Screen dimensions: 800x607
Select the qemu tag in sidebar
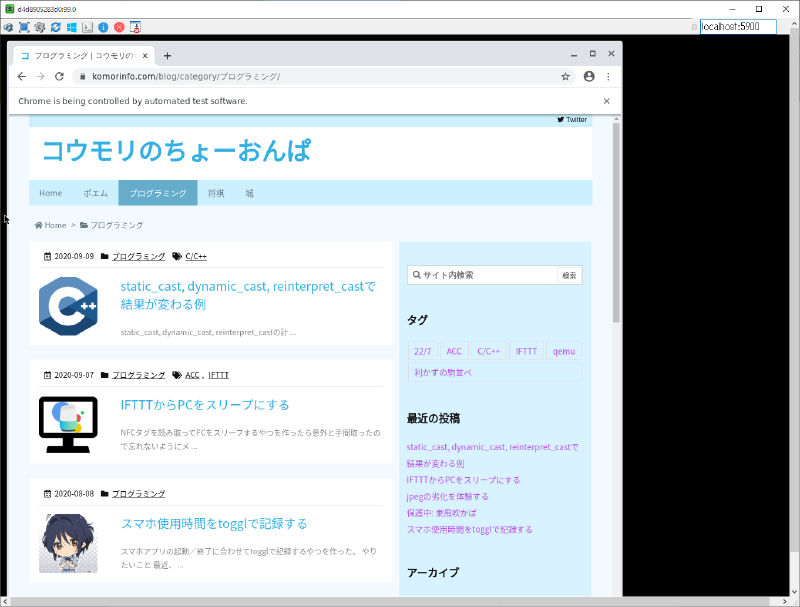(x=563, y=351)
